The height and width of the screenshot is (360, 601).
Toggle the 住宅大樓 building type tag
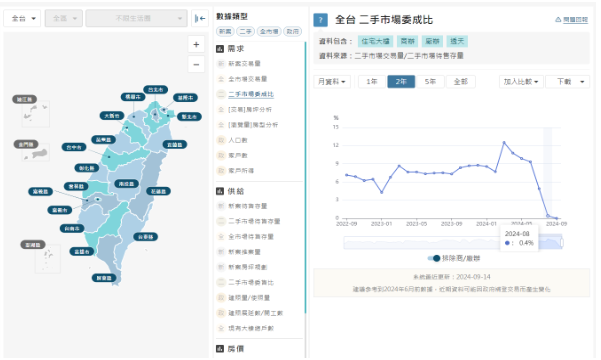coord(375,41)
